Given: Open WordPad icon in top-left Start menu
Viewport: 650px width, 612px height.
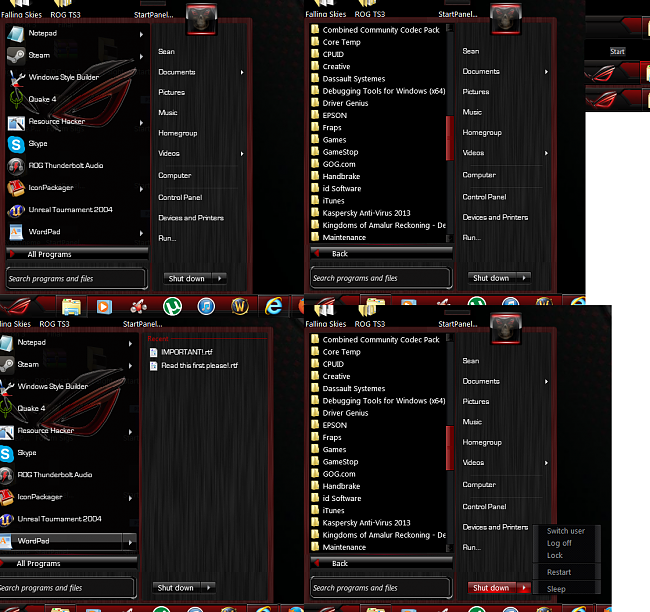Looking at the screenshot, I should 16,232.
